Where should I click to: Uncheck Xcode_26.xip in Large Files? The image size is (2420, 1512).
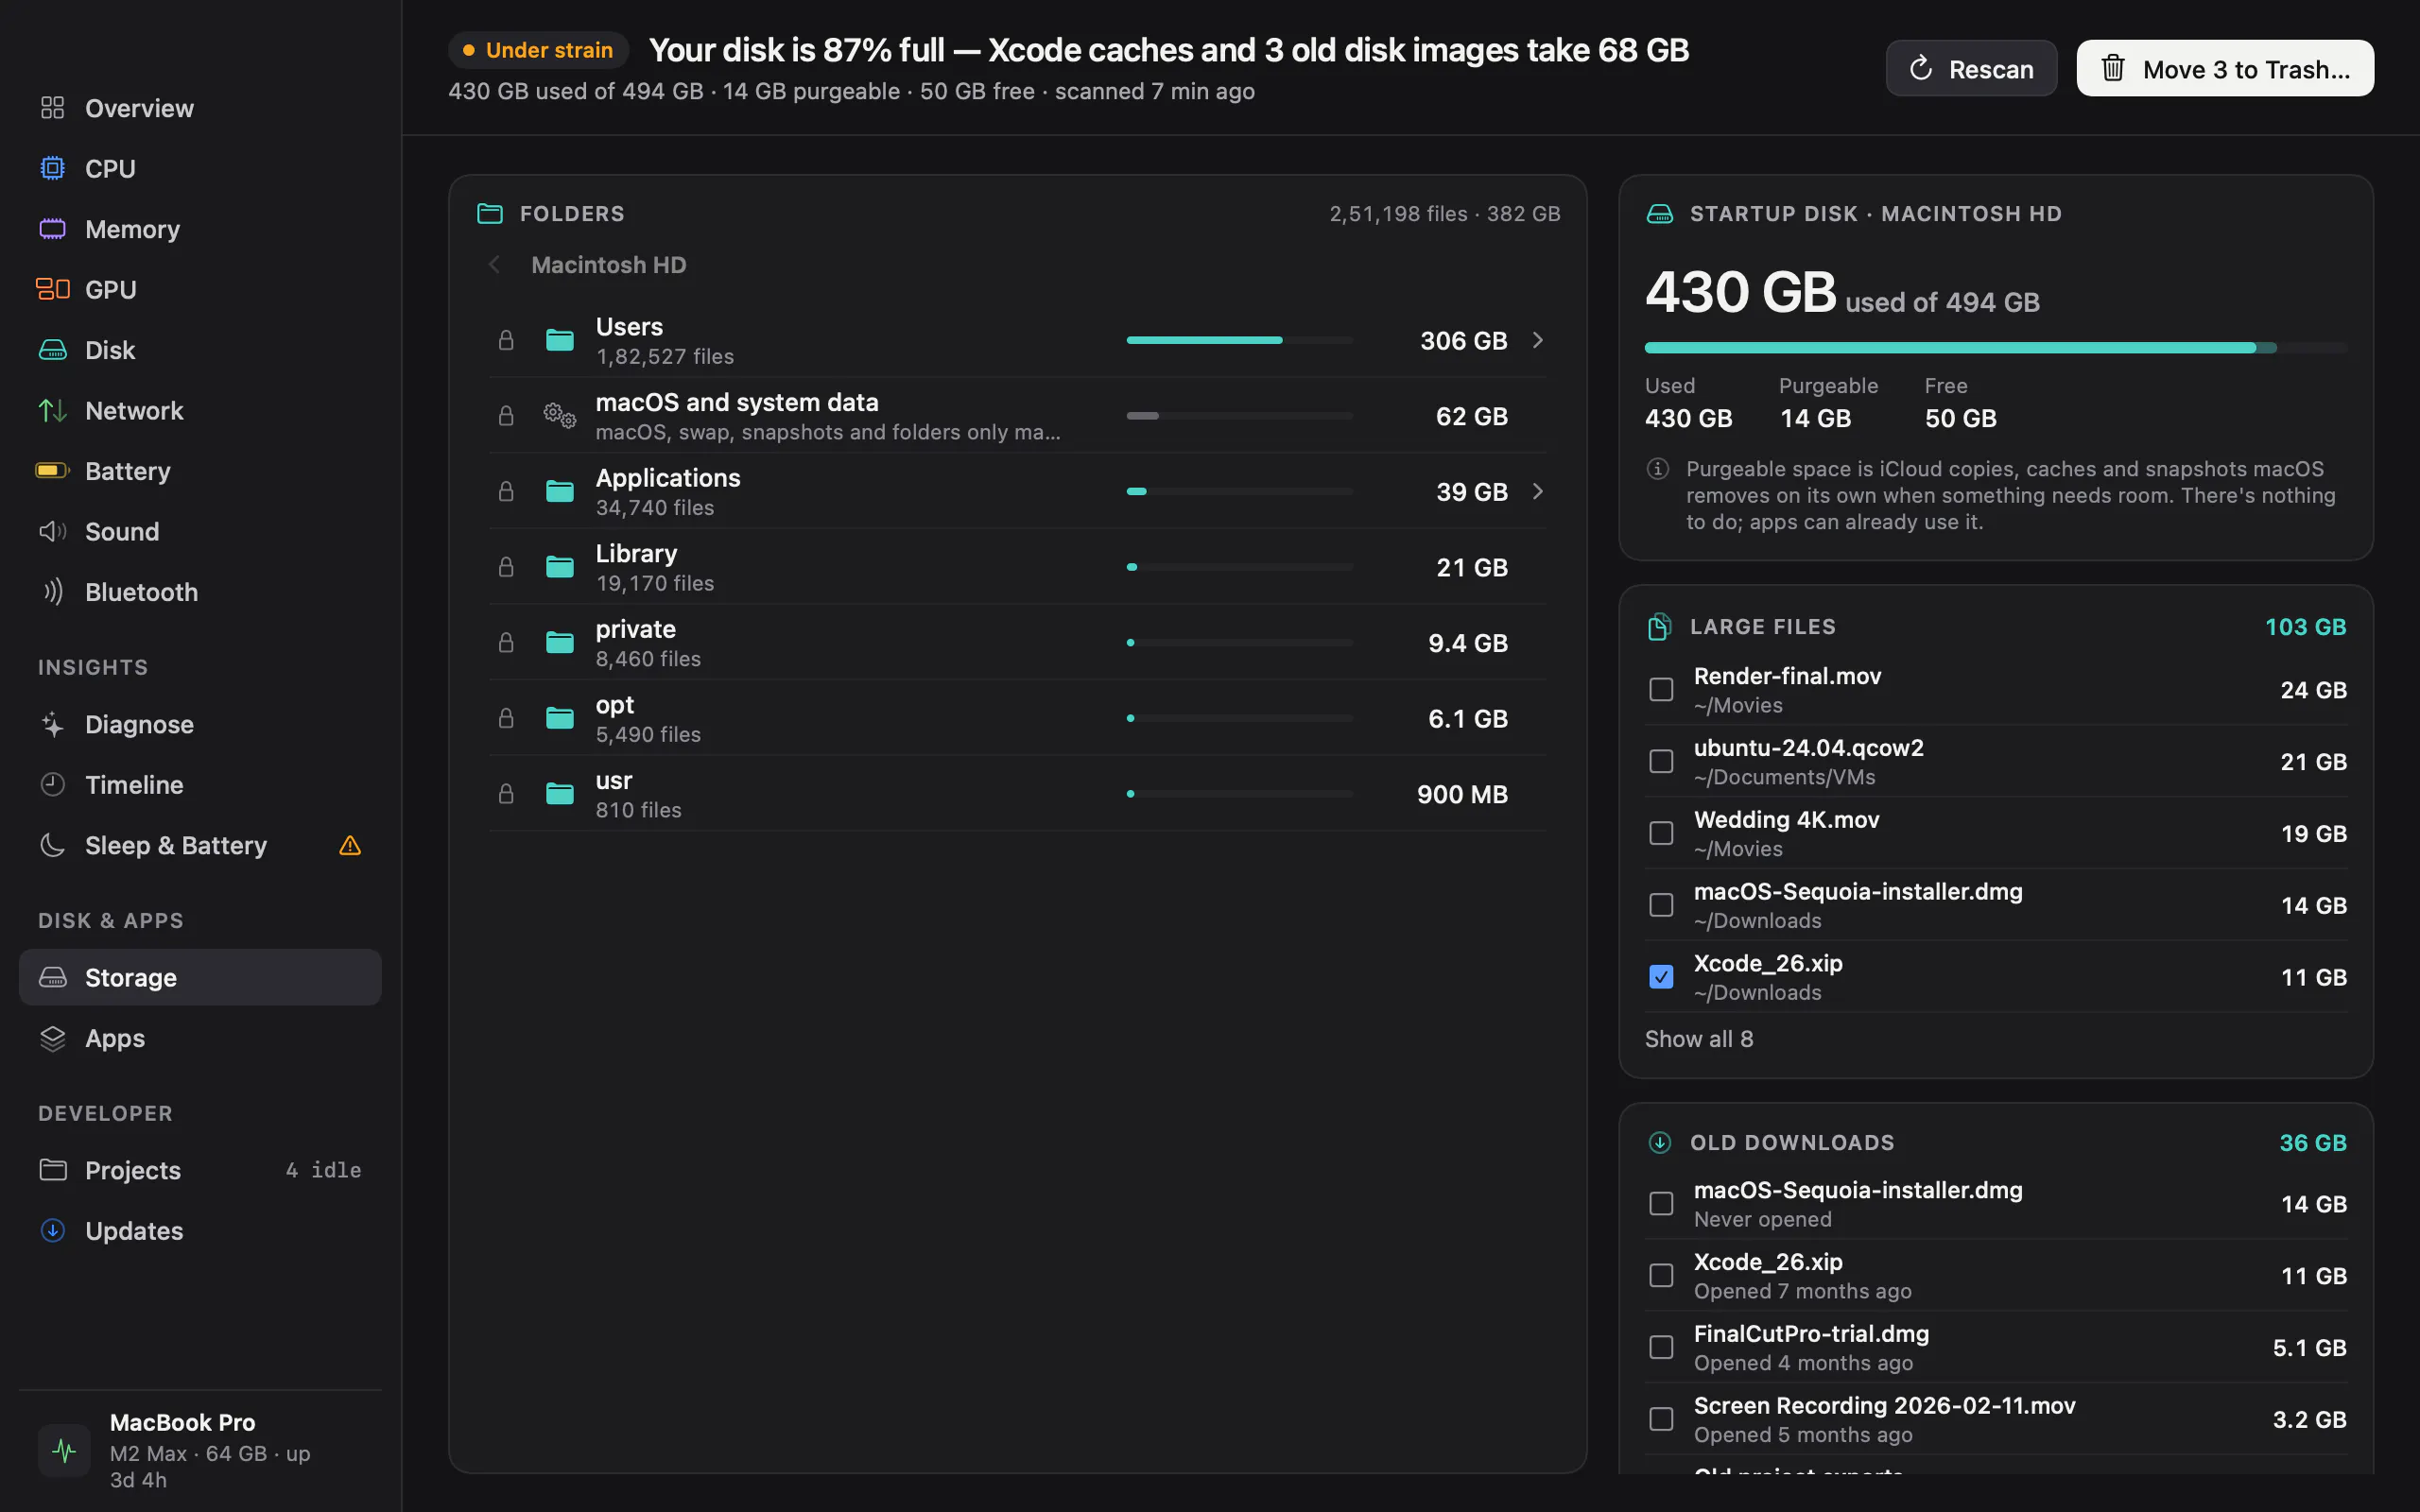point(1661,977)
